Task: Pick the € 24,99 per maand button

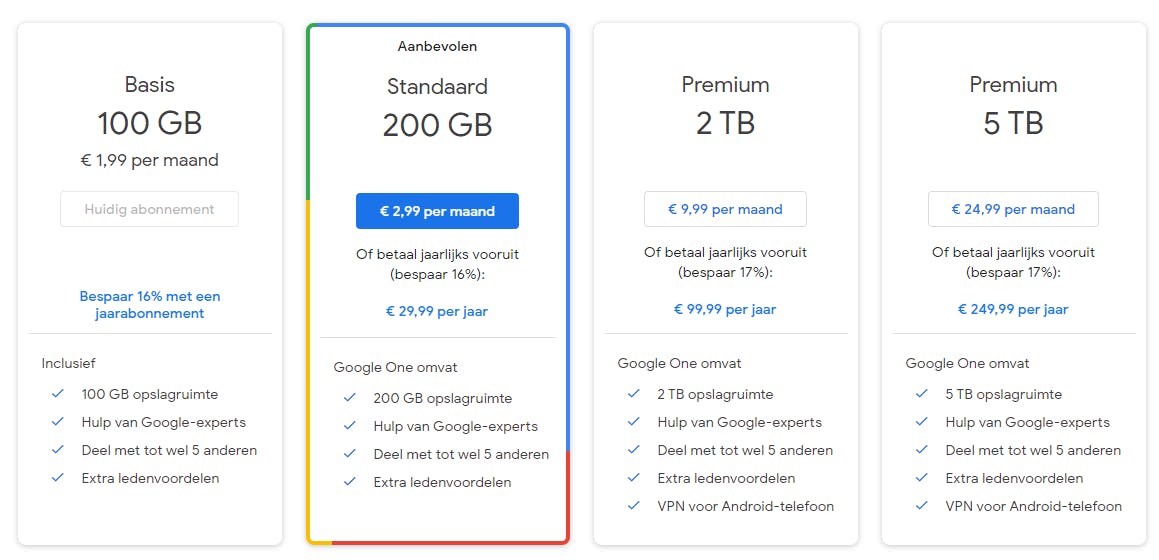Action: coord(1013,209)
